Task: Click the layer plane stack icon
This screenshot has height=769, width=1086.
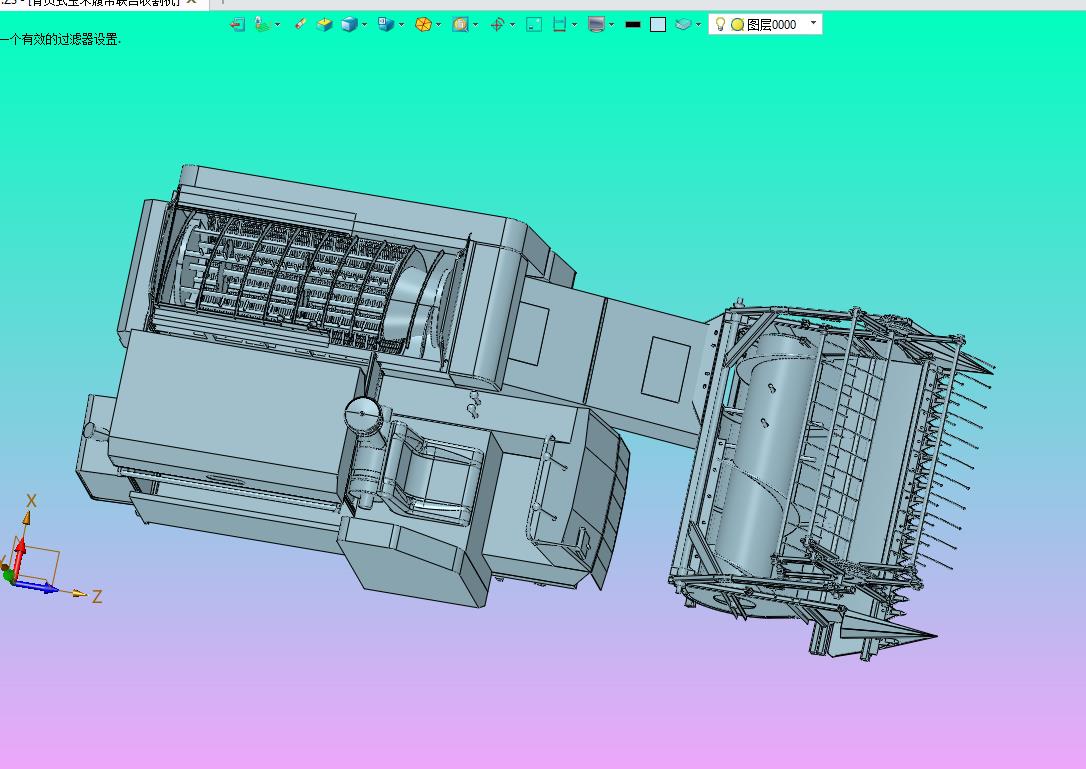Action: pos(684,25)
